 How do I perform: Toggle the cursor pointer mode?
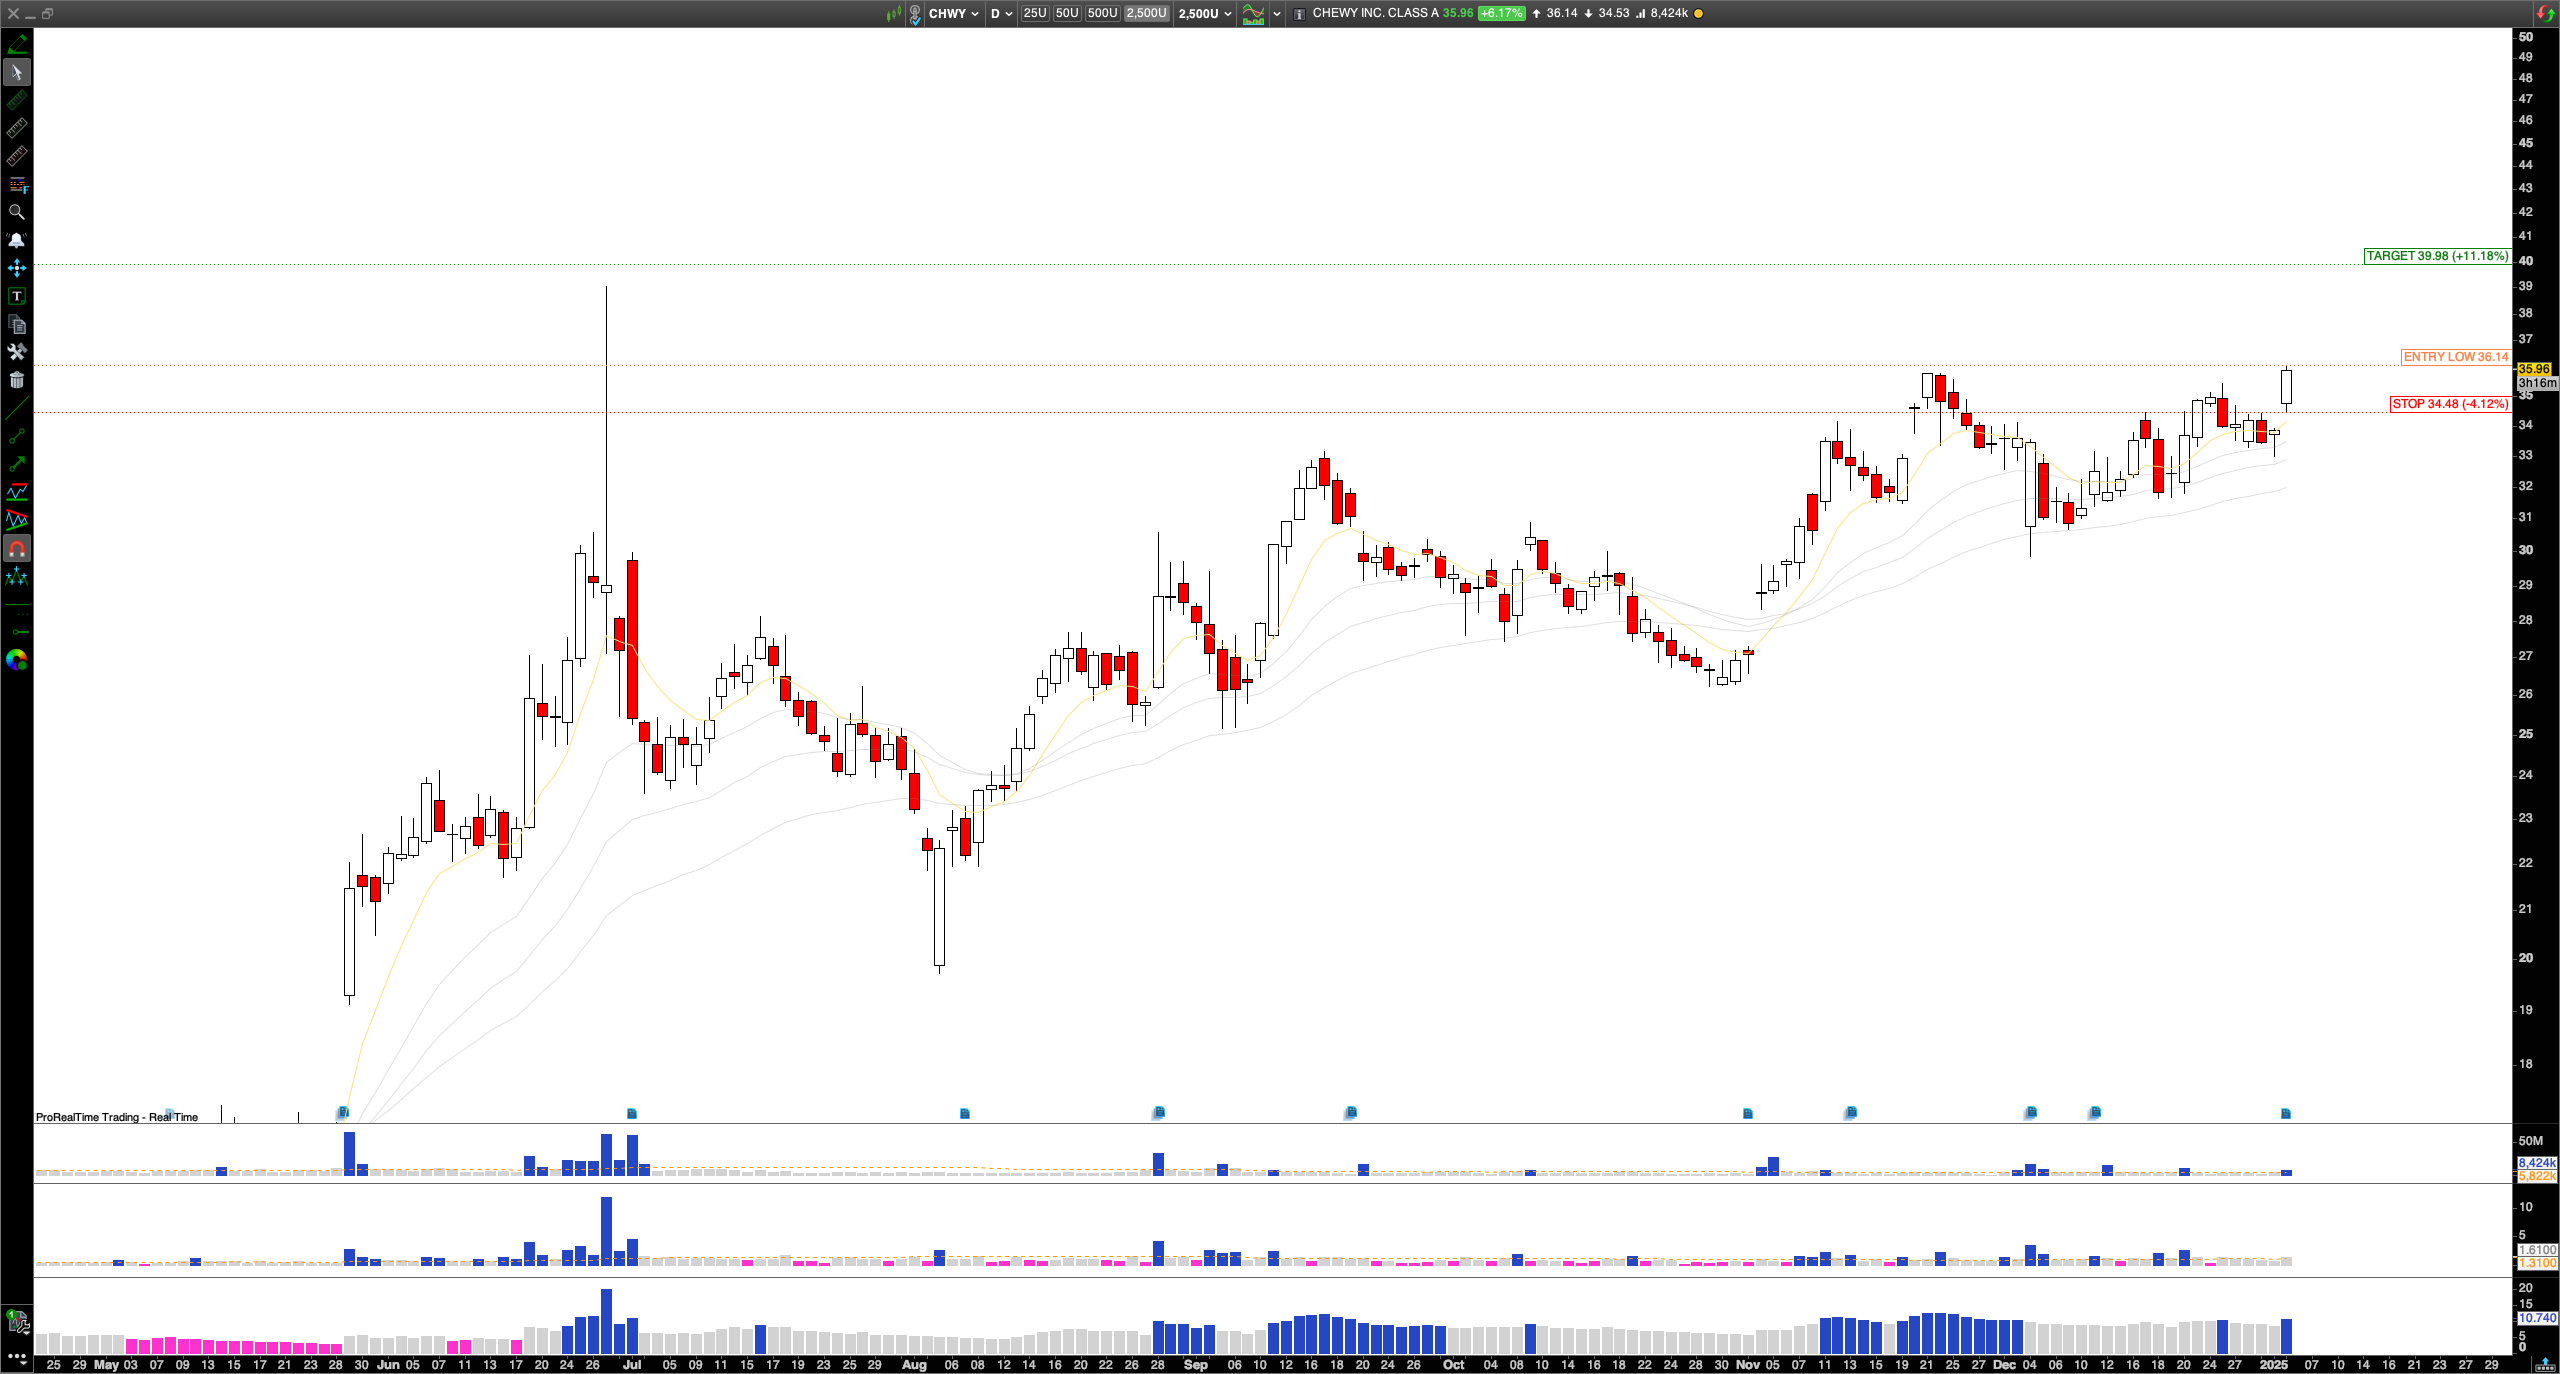coord(16,72)
